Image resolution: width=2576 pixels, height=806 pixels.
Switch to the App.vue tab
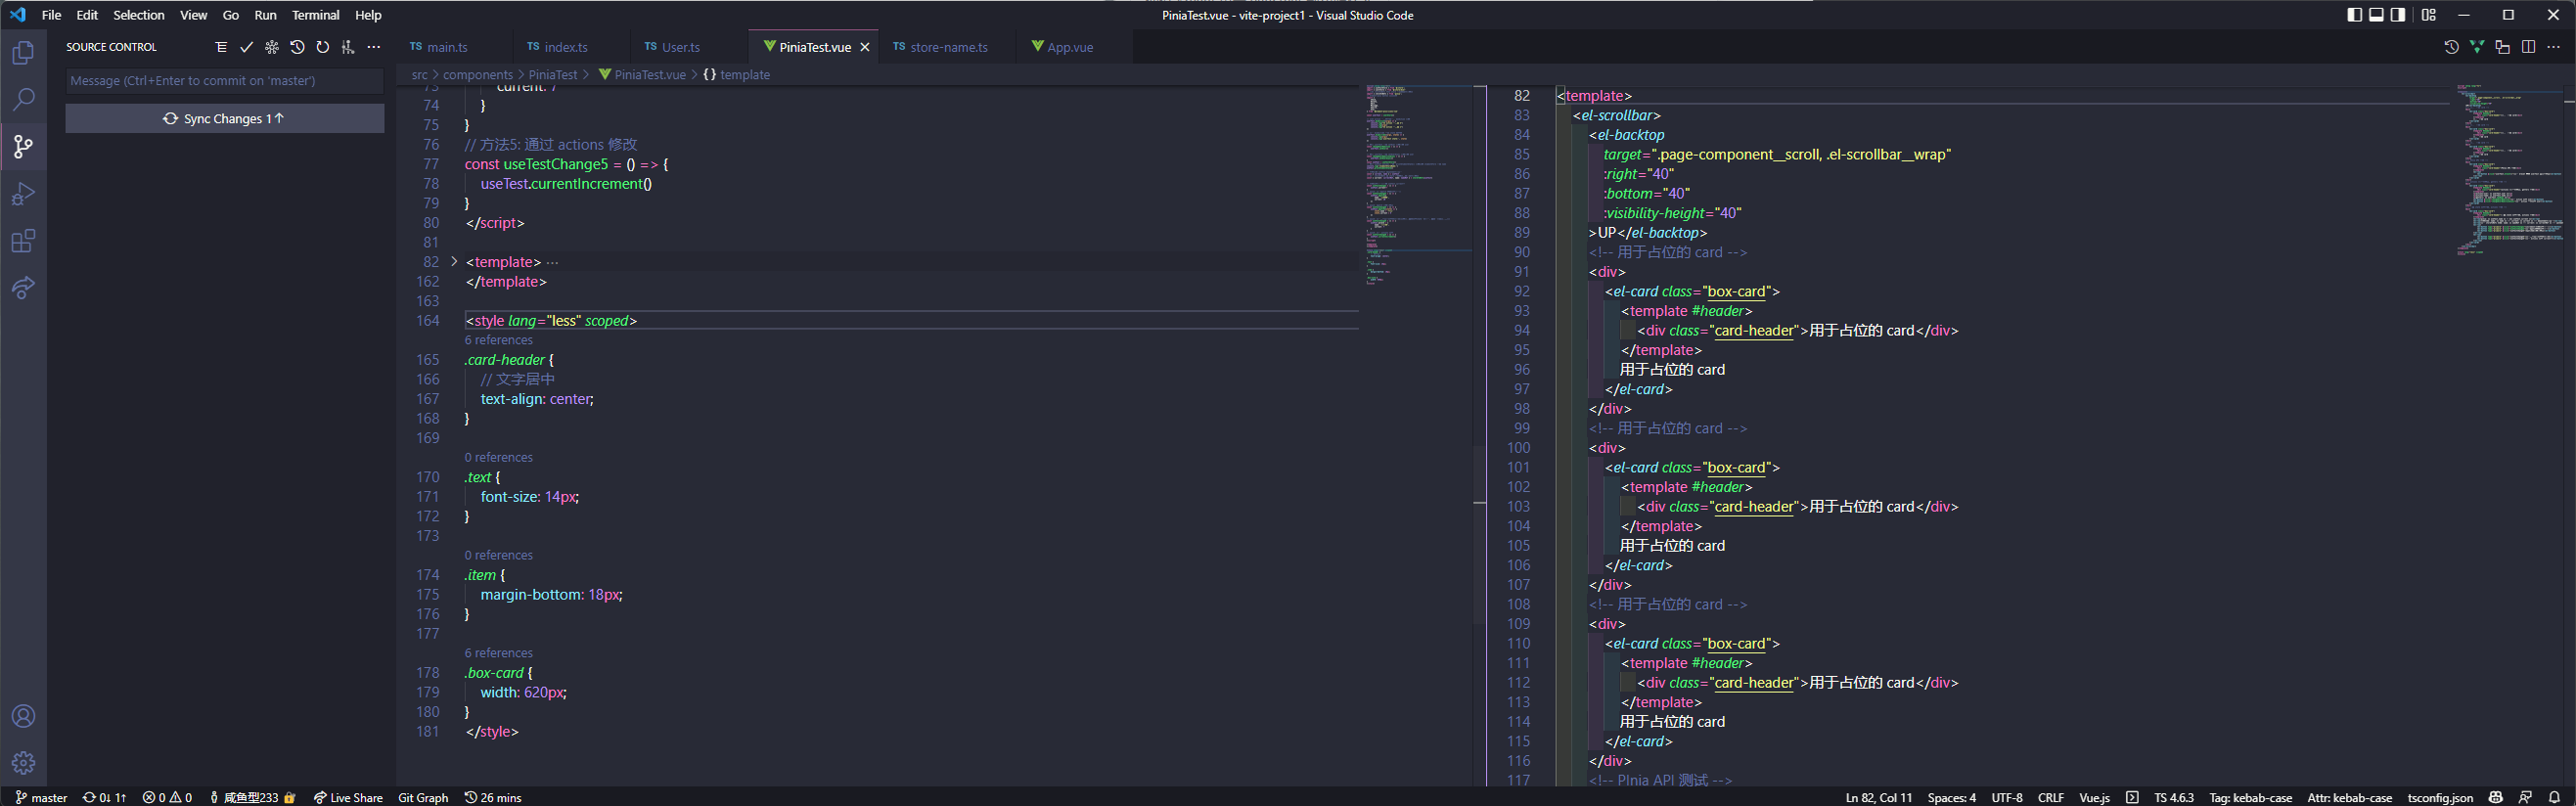click(x=1069, y=47)
